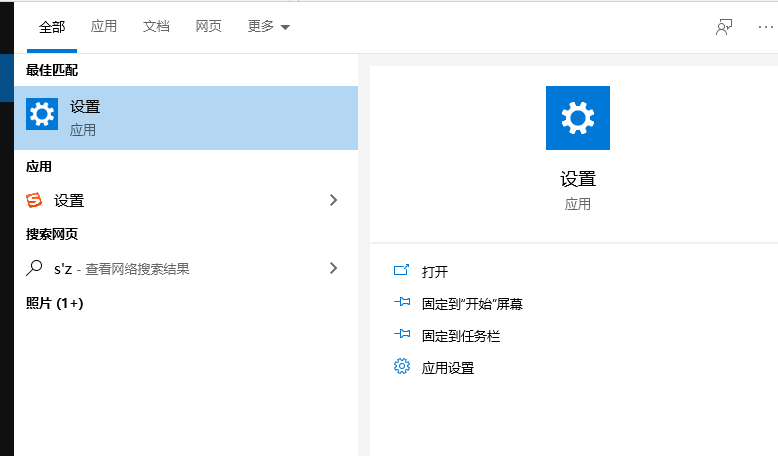The width and height of the screenshot is (778, 456).
Task: Select the 全部 tab
Action: (x=52, y=27)
